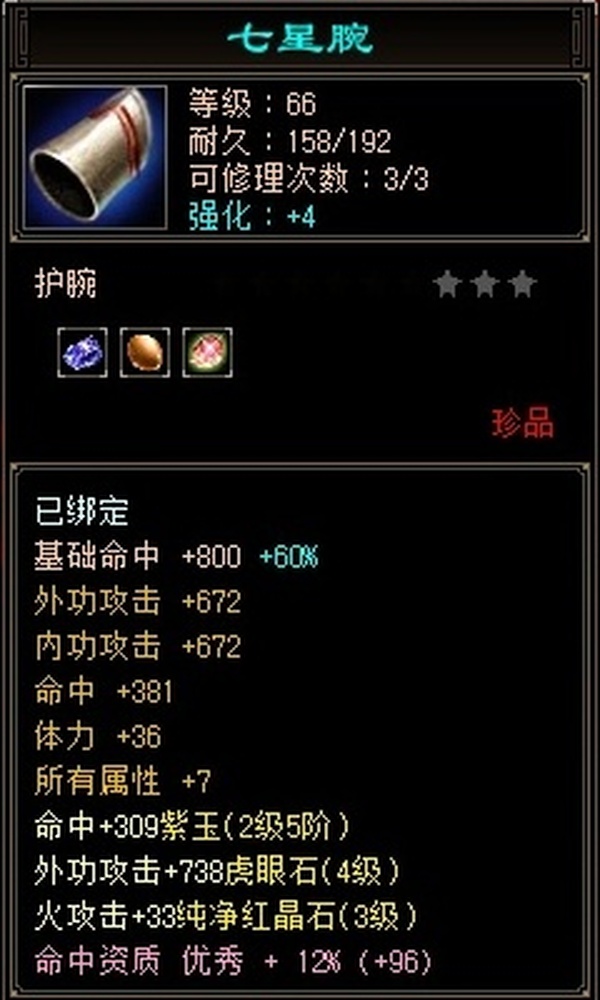600x1000 pixels.
Task: Click the 所有属性 +7 line
Action: point(123,781)
